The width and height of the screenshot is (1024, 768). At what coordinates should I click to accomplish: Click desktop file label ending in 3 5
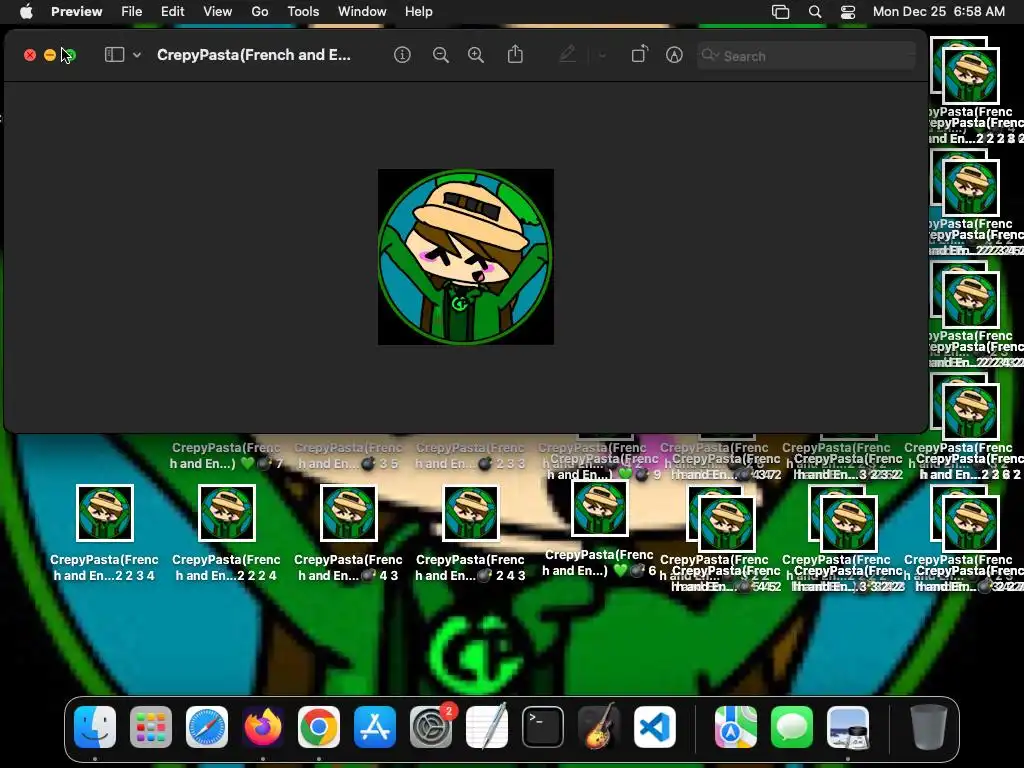click(348, 456)
